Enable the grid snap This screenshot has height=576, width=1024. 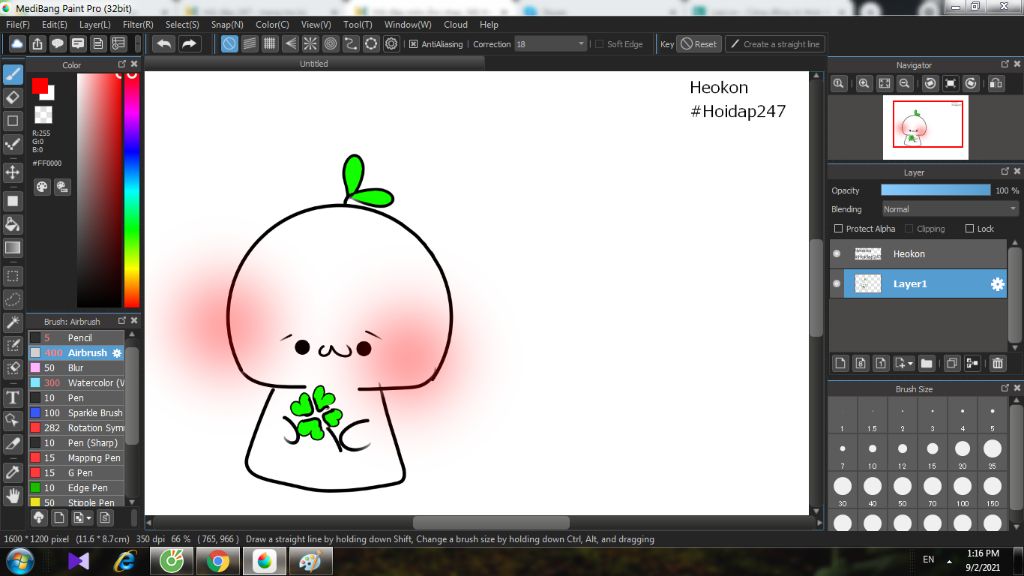270,44
